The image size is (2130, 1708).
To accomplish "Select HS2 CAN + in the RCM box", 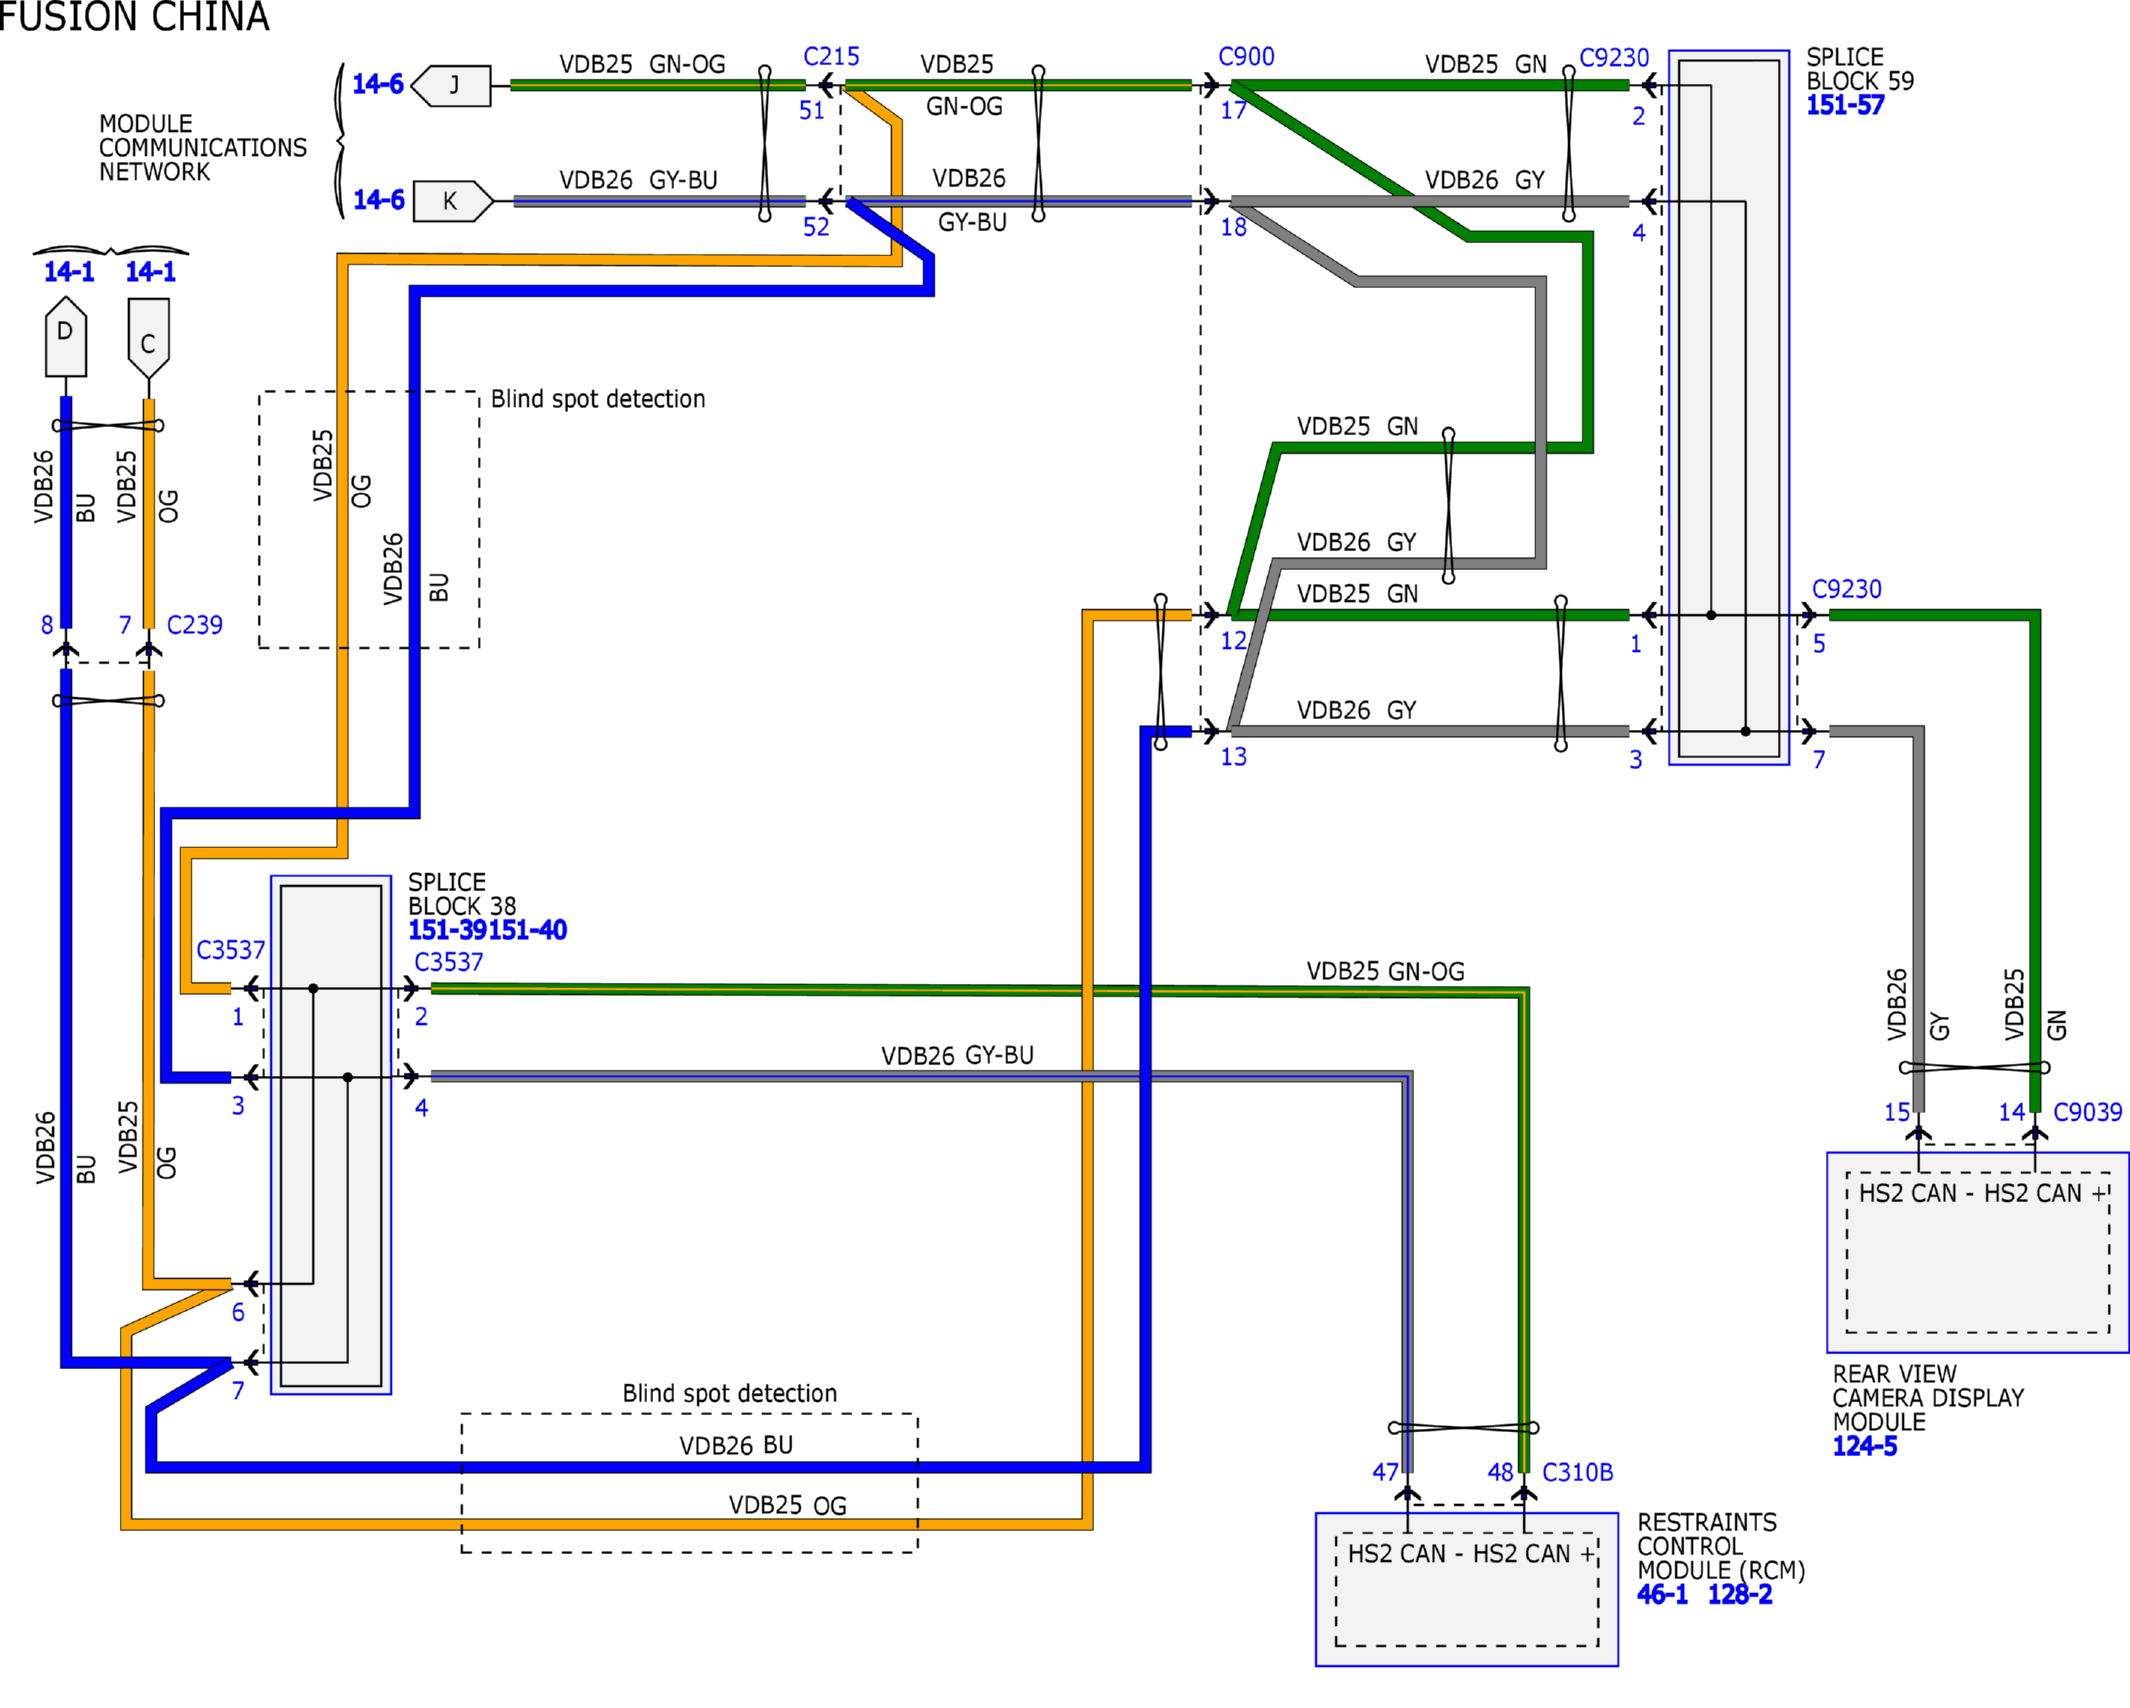I will (1534, 1554).
